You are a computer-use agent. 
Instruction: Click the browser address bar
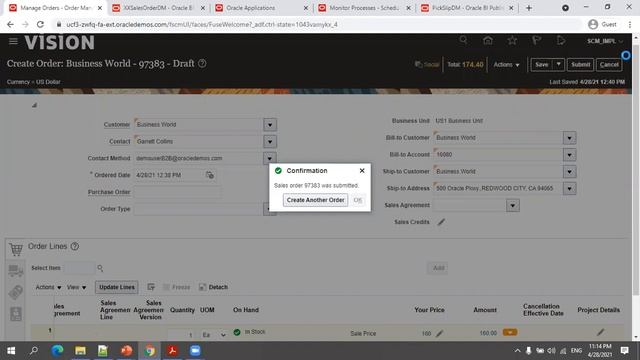pos(318,24)
